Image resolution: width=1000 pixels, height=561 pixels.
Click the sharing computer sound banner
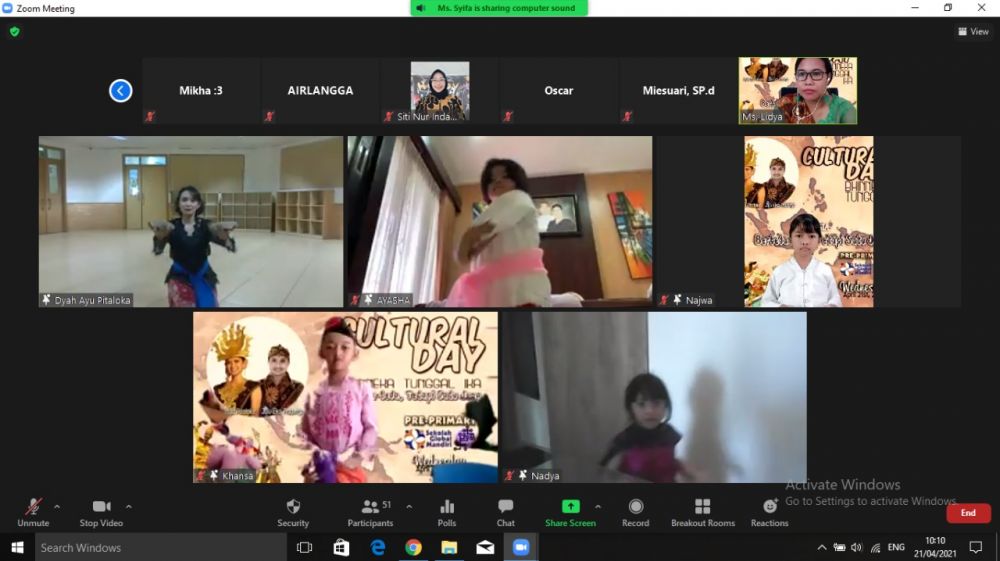point(499,8)
